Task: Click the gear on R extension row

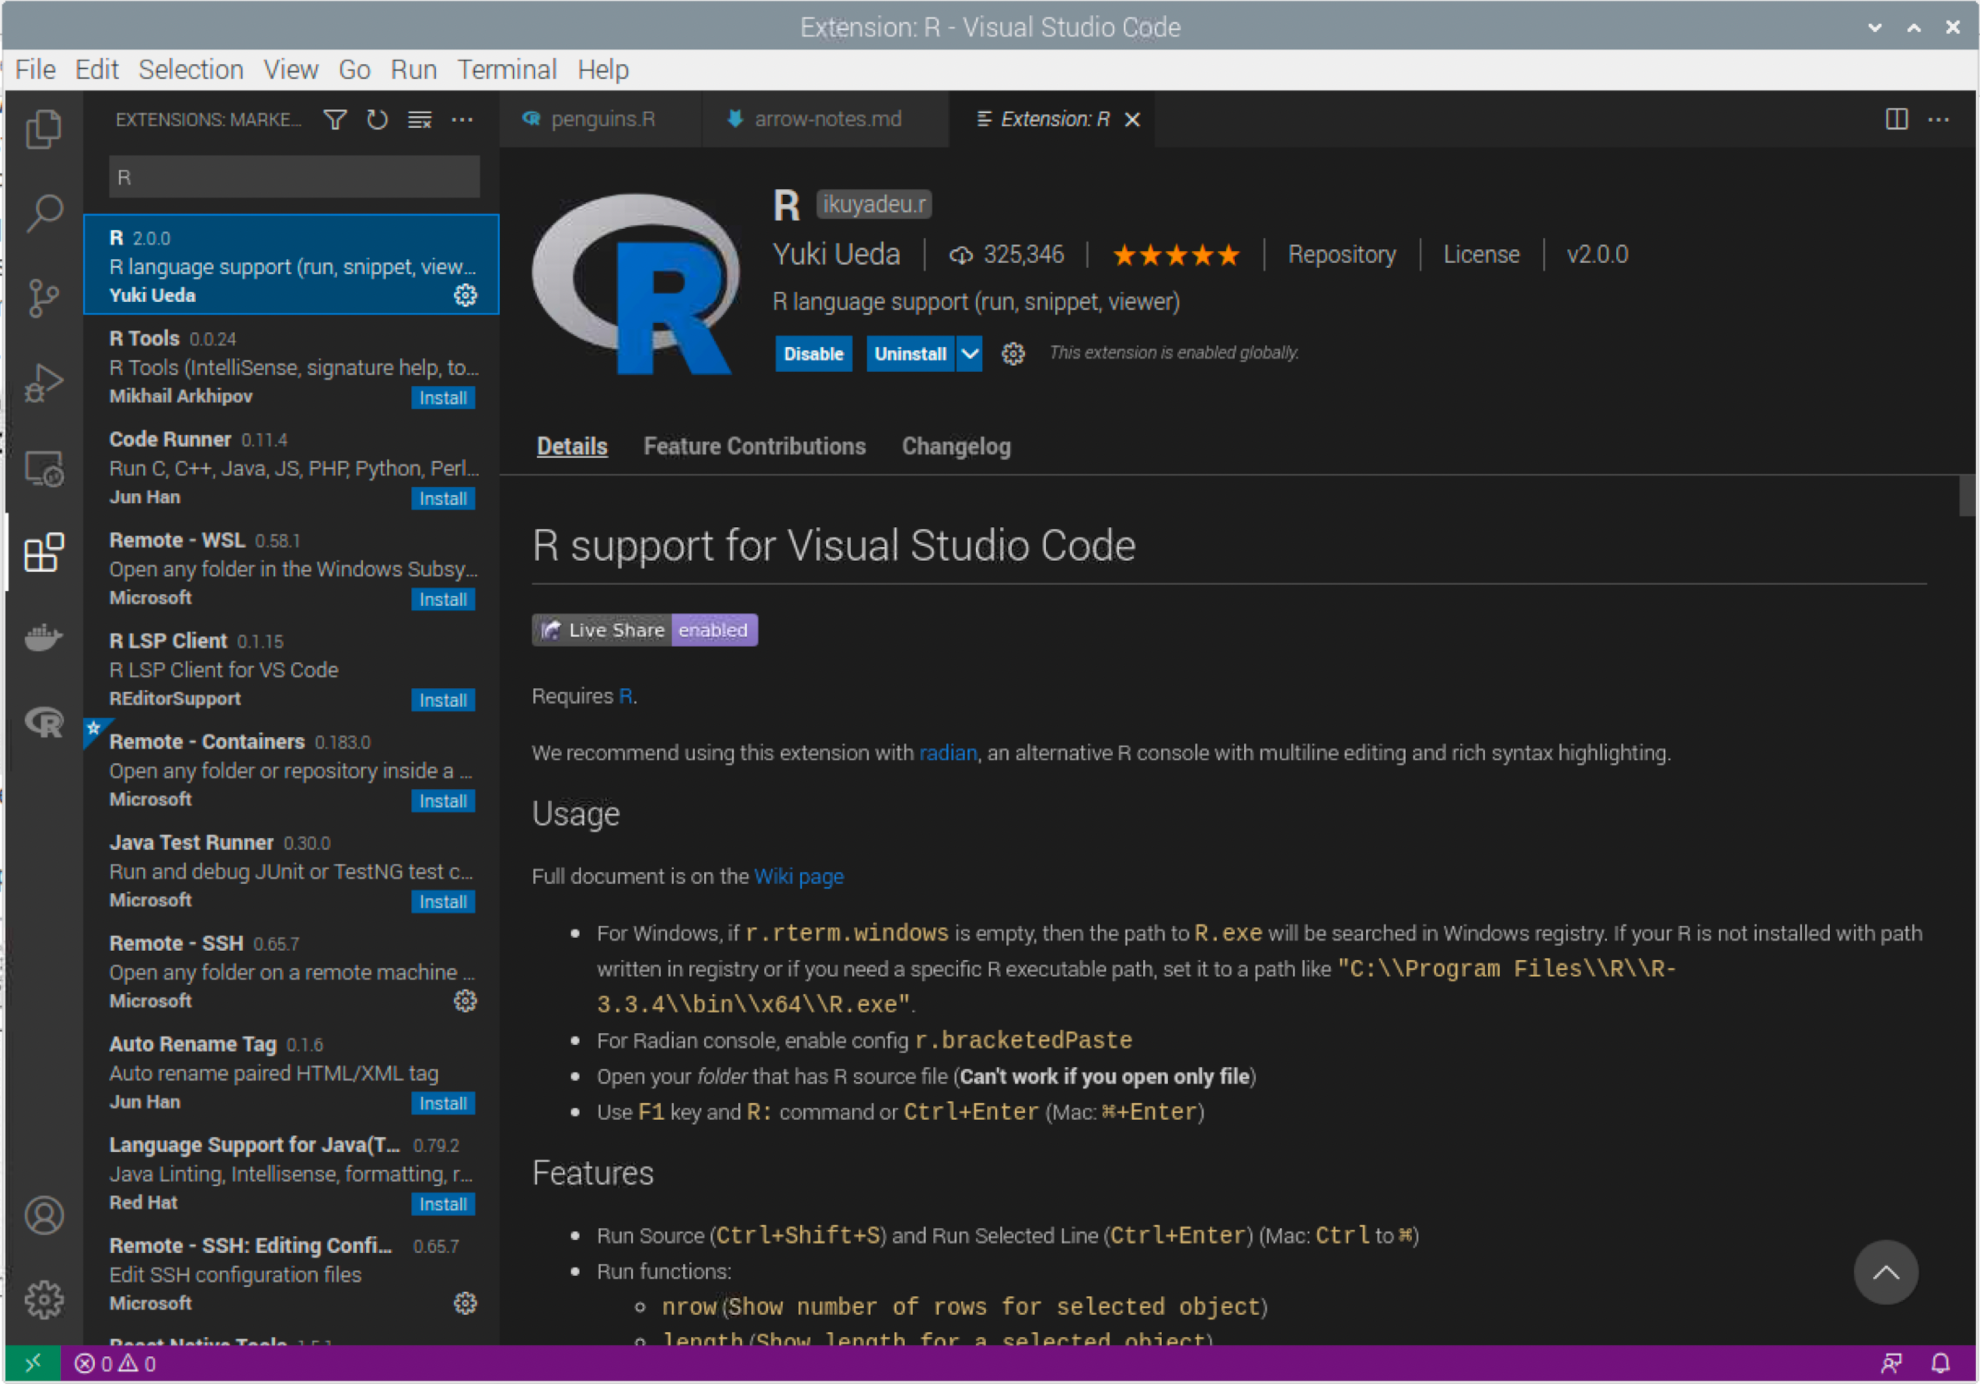Action: point(465,295)
